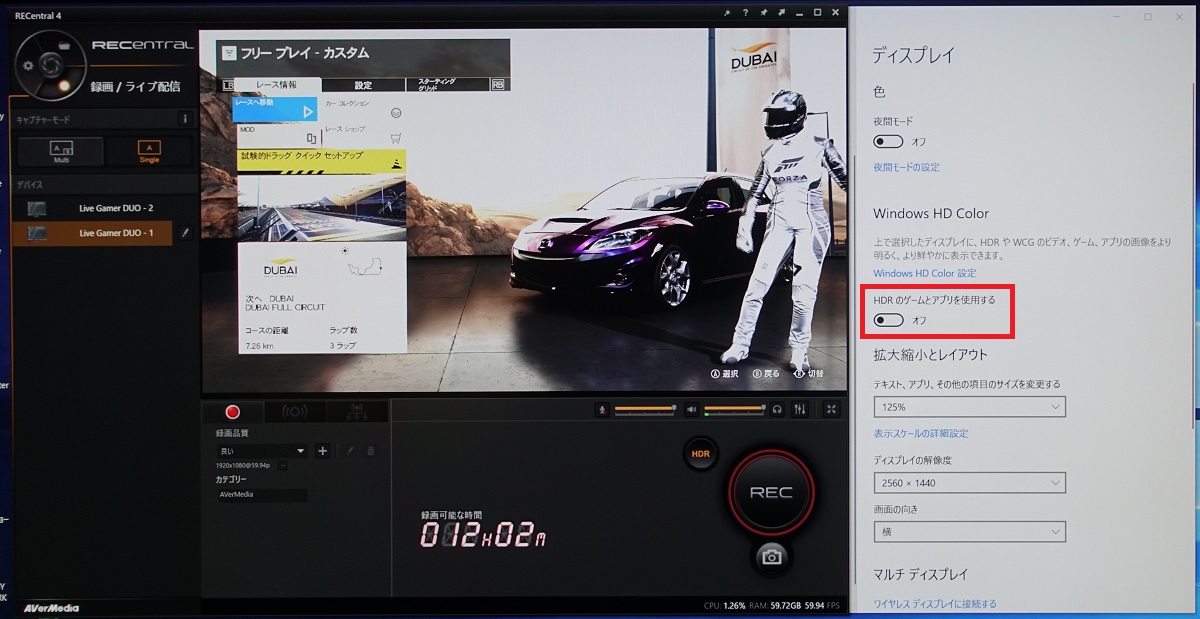Select the 設定 tab in the game preview
The width and height of the screenshot is (1200, 619).
click(x=363, y=85)
